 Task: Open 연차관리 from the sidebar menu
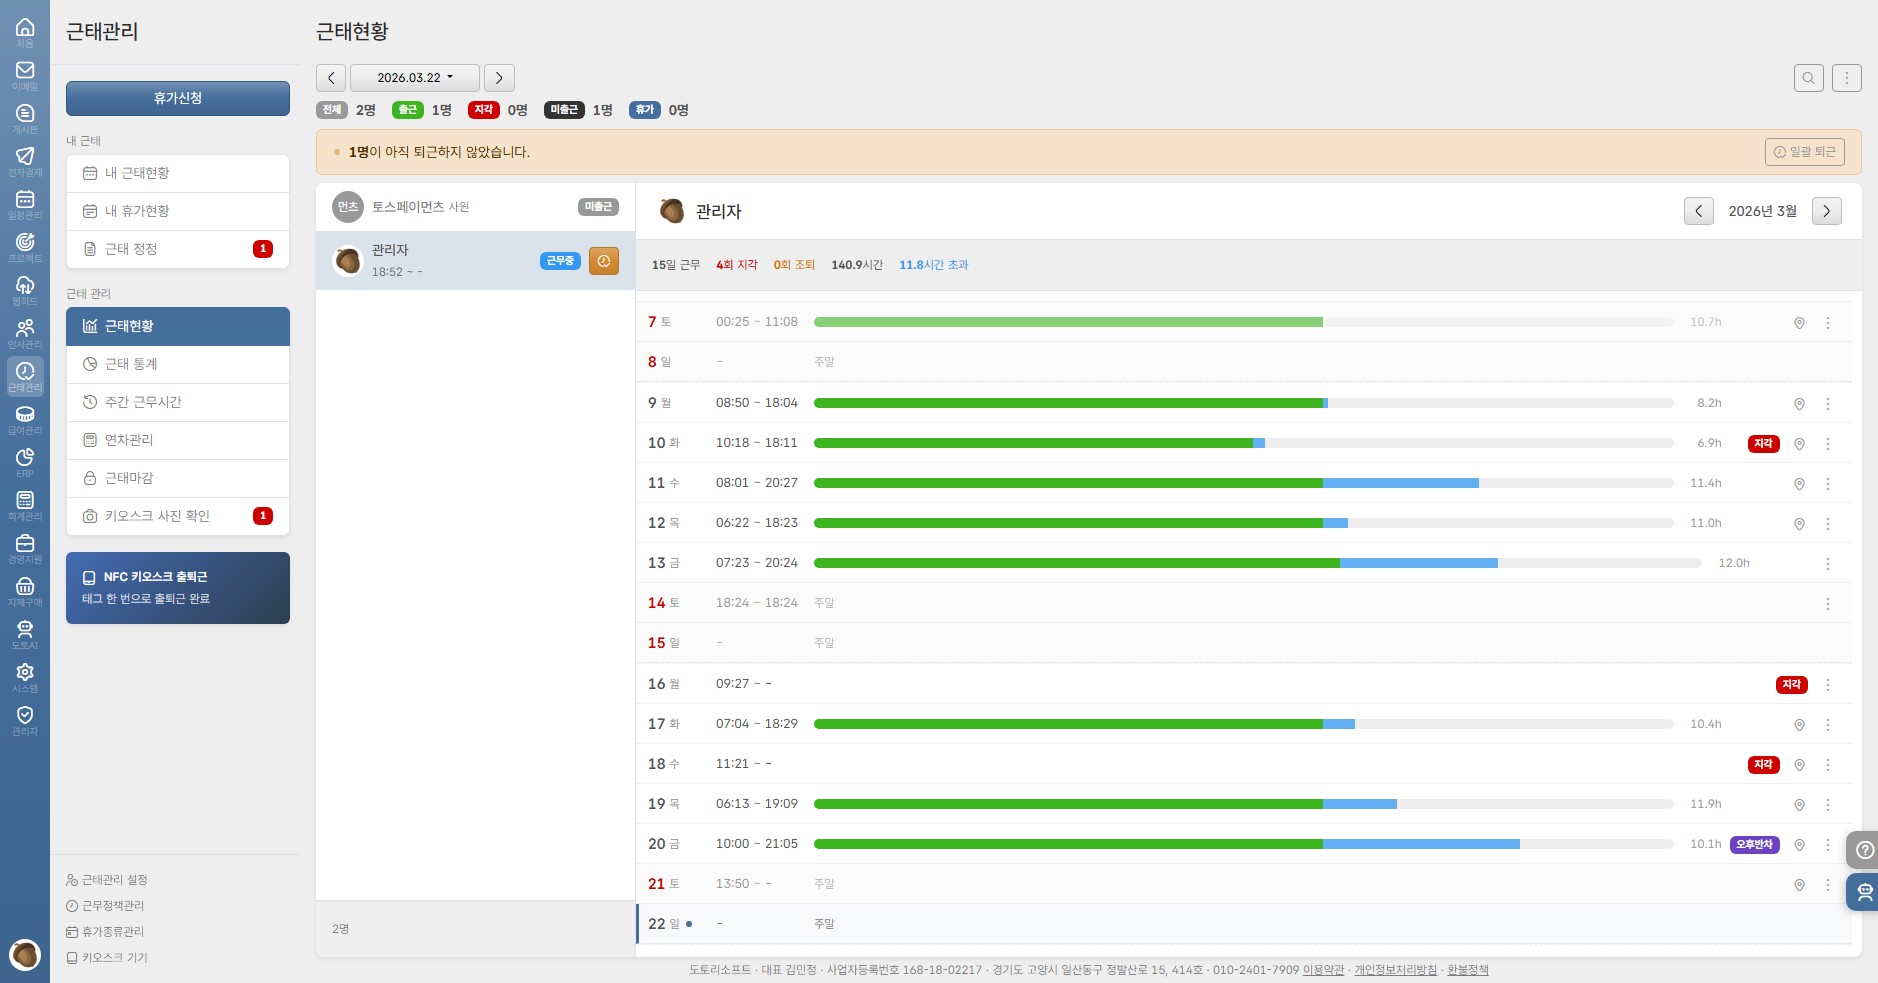click(178, 440)
